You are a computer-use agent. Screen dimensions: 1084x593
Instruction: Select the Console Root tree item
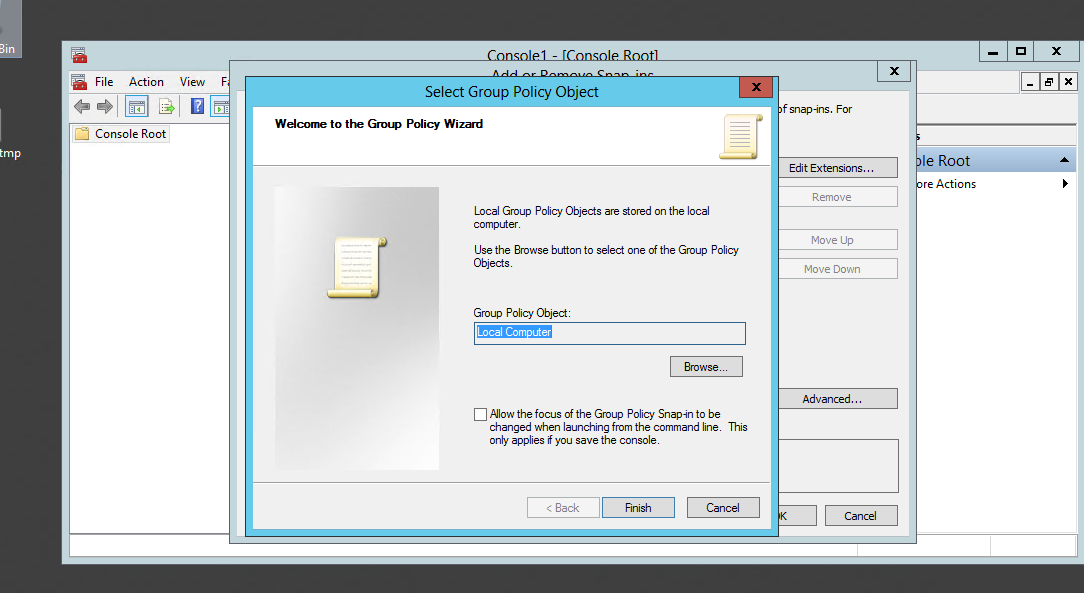point(130,133)
